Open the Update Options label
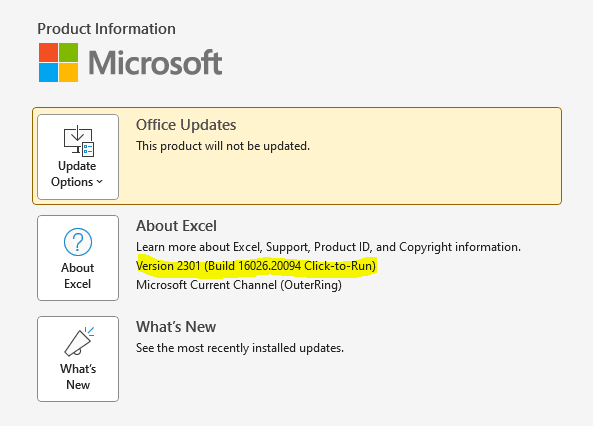 (x=77, y=174)
